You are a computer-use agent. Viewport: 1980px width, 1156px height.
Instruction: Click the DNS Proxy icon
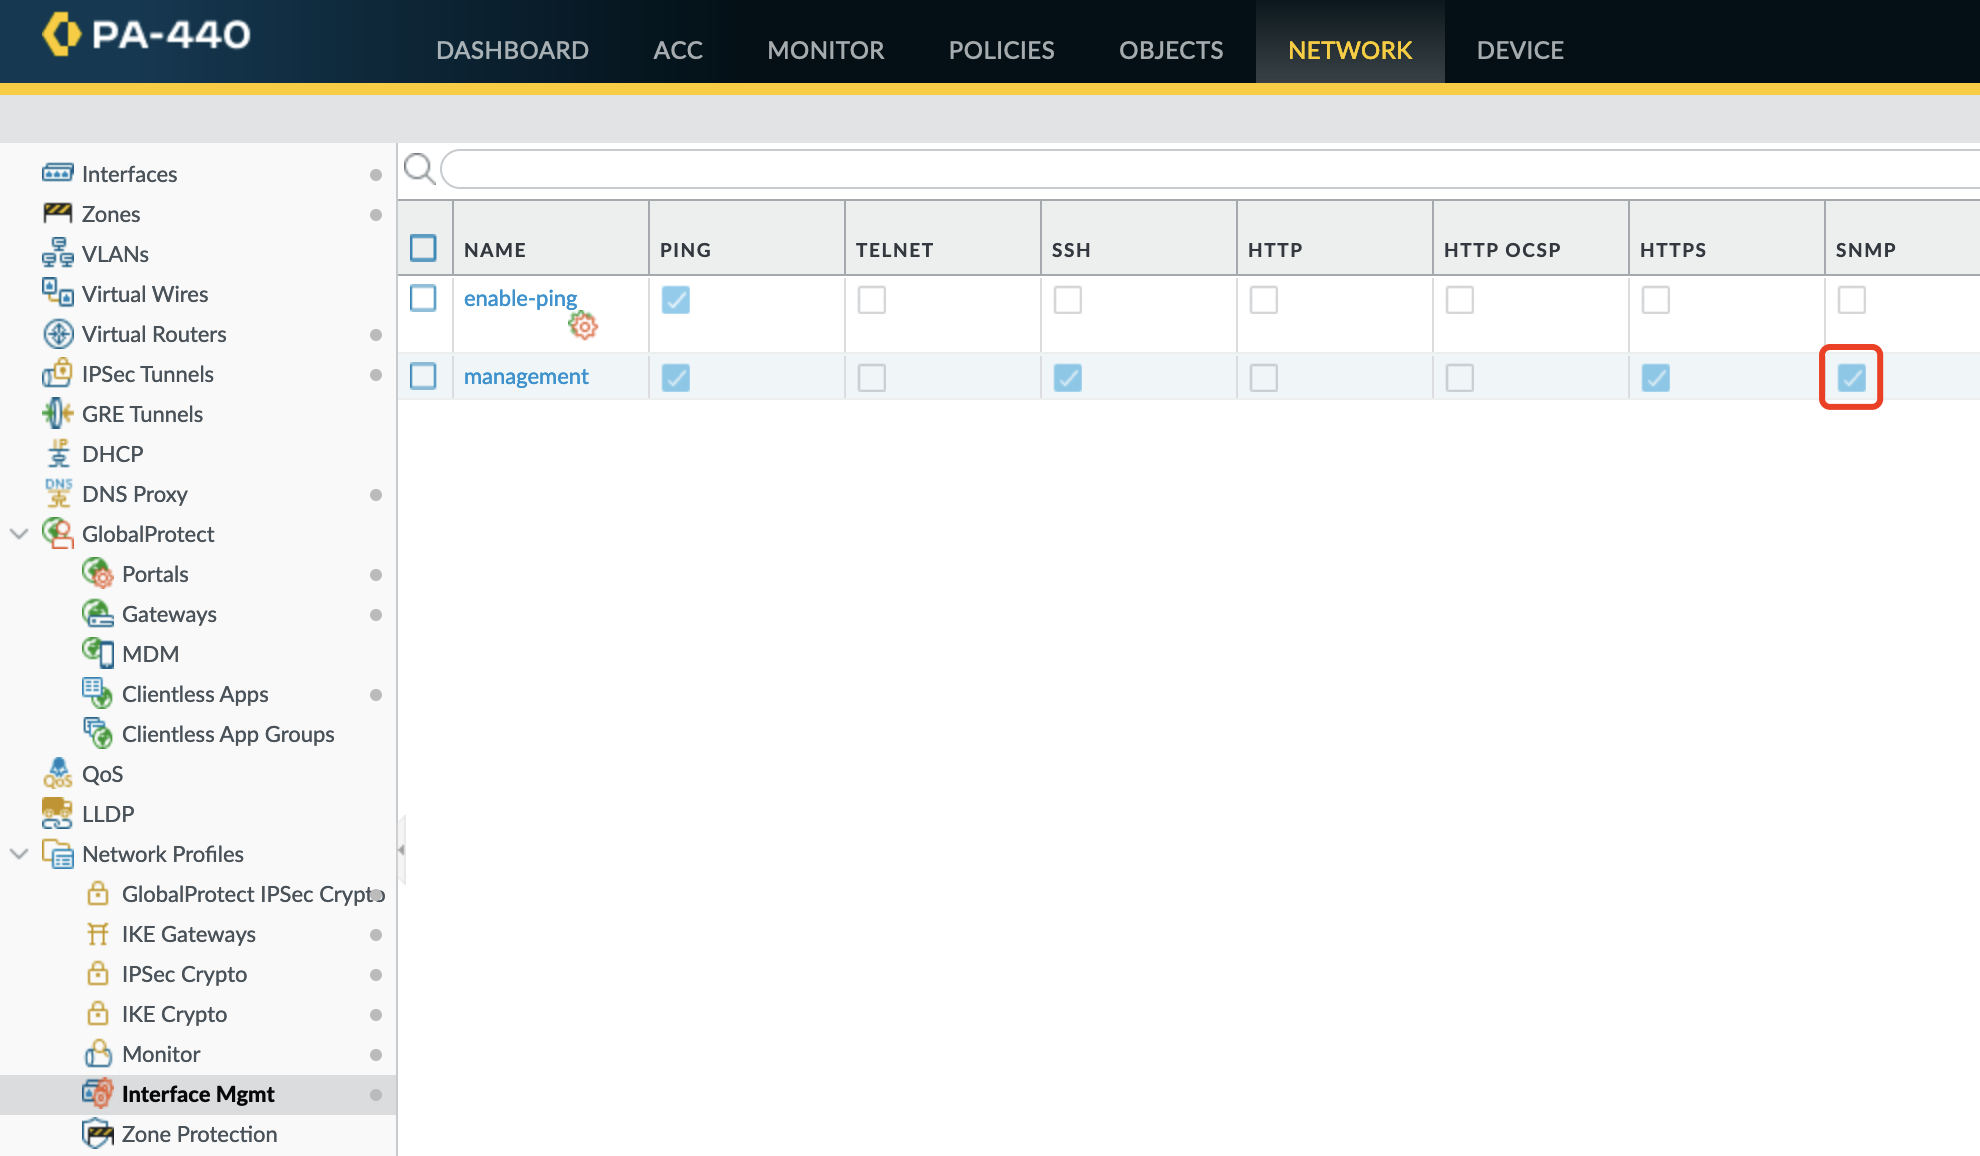click(58, 493)
